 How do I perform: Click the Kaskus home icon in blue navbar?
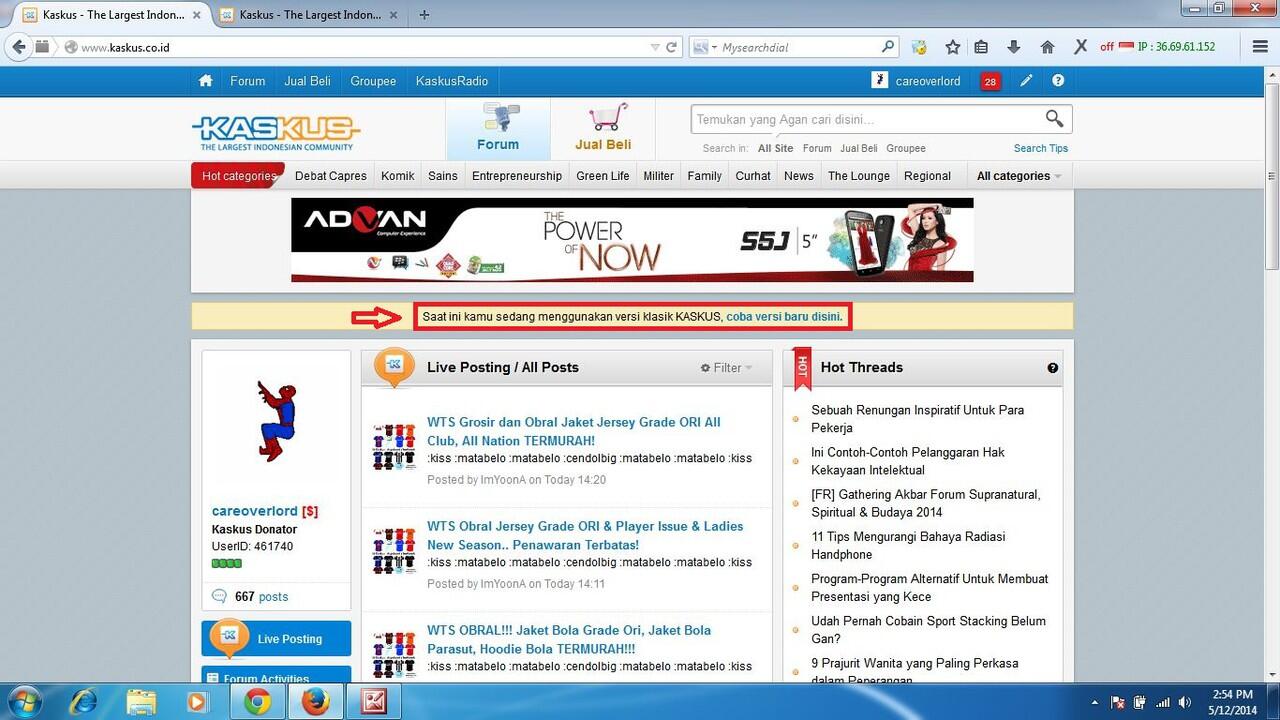coord(205,81)
